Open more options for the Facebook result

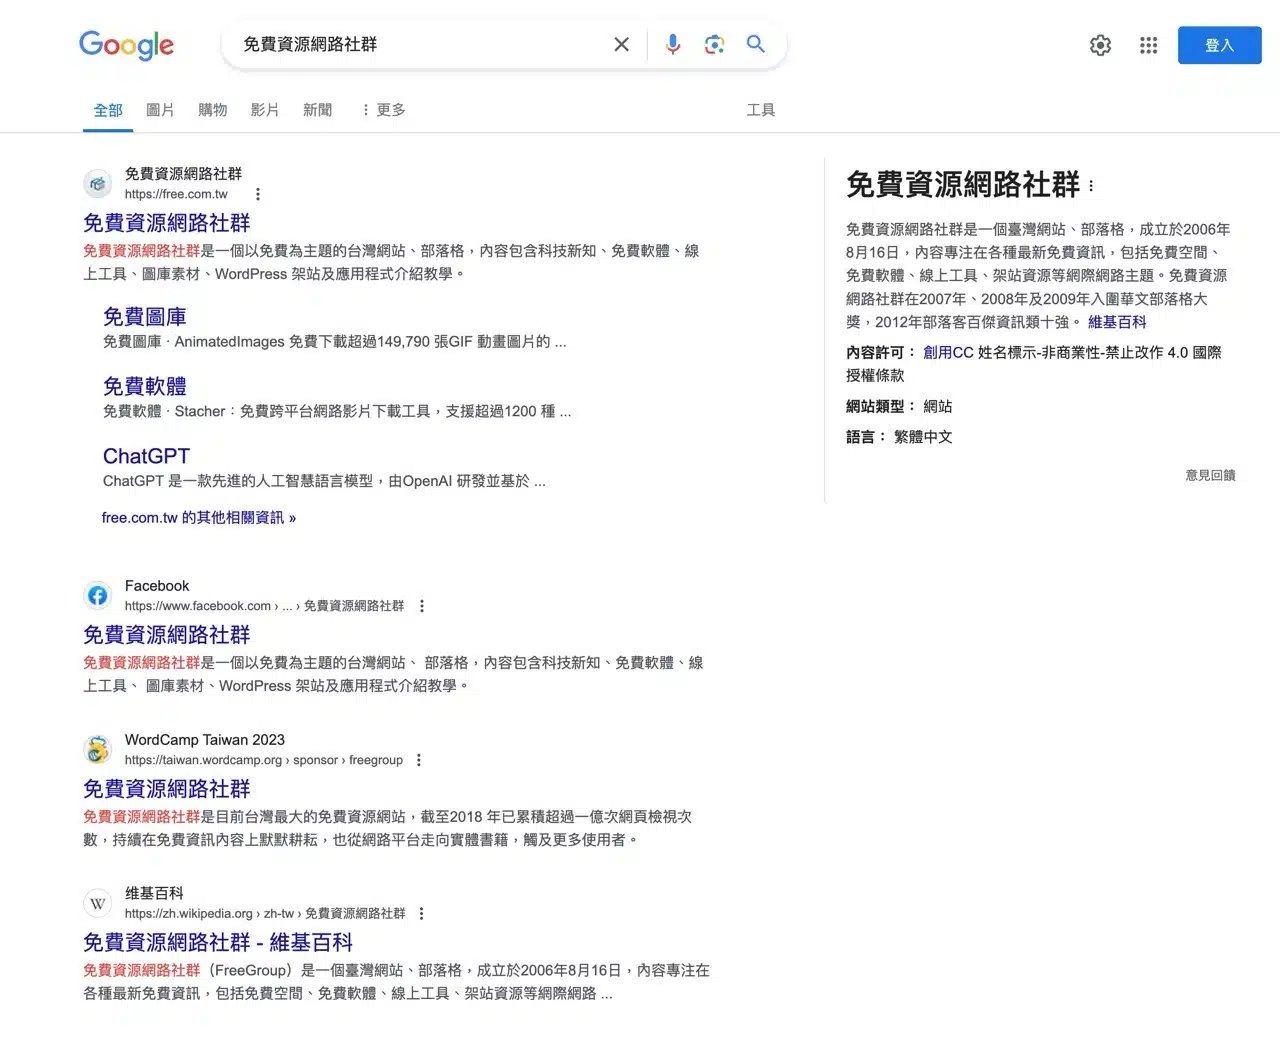422,606
